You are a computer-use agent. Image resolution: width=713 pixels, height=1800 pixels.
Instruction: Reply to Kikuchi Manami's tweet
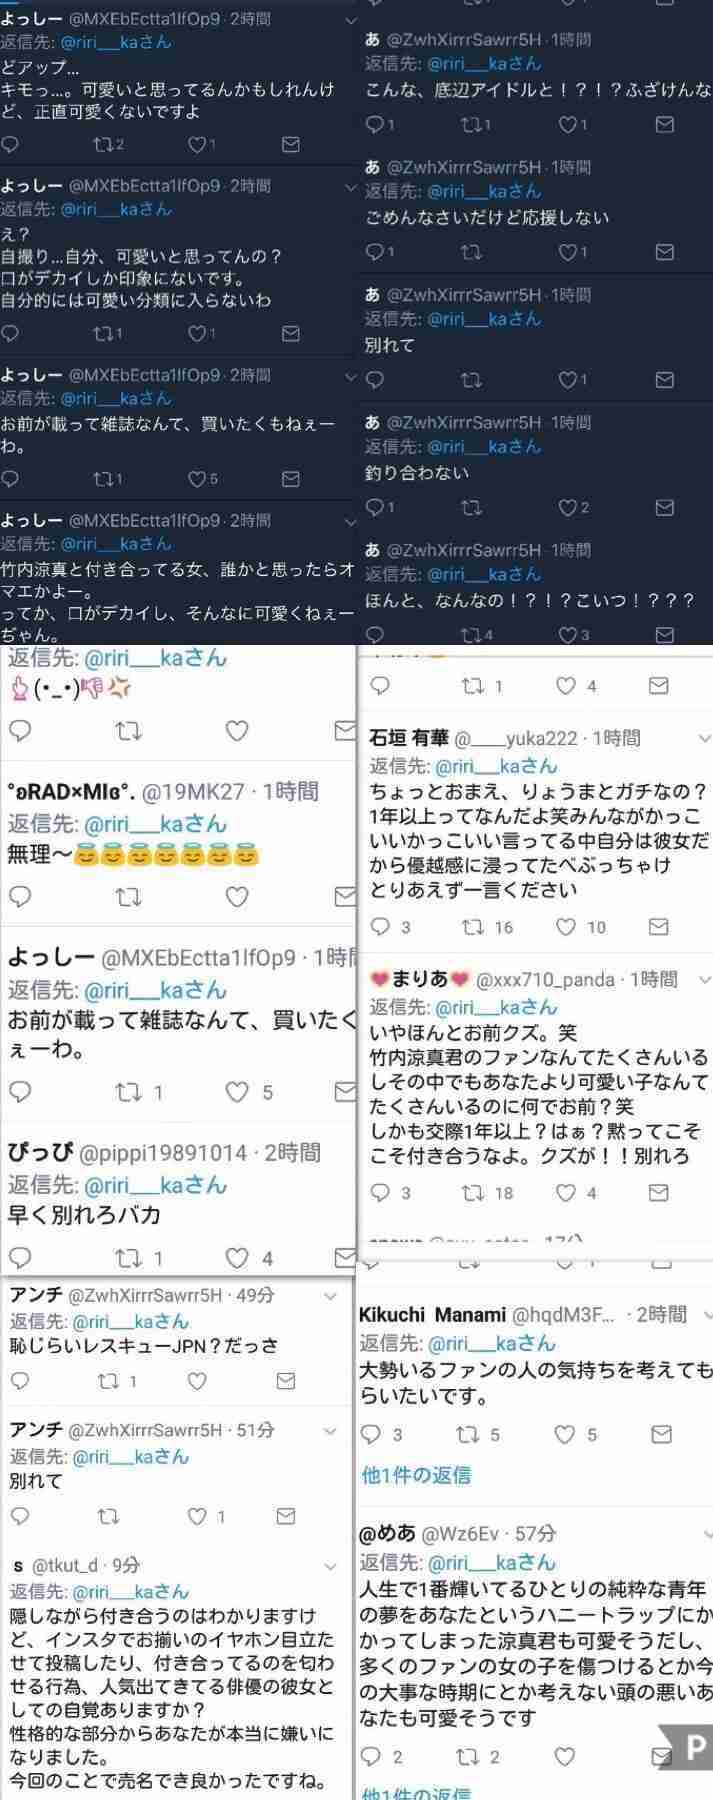point(370,1434)
